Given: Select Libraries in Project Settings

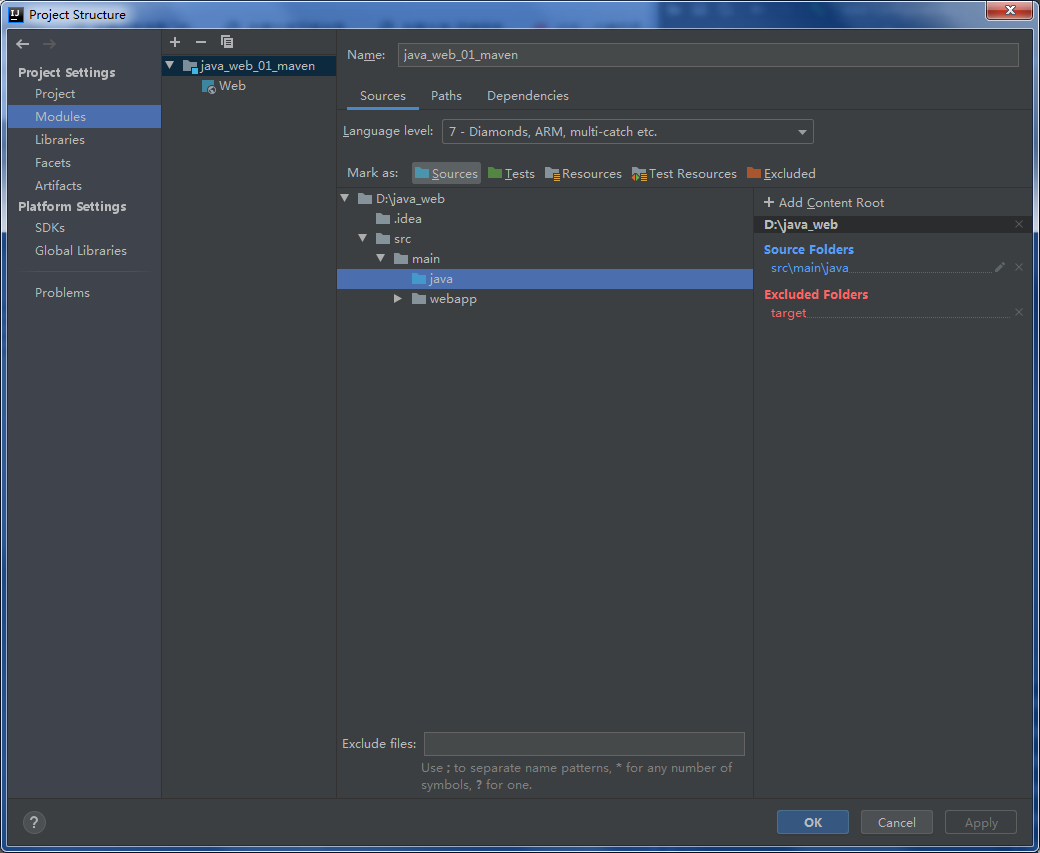Looking at the screenshot, I should (60, 140).
